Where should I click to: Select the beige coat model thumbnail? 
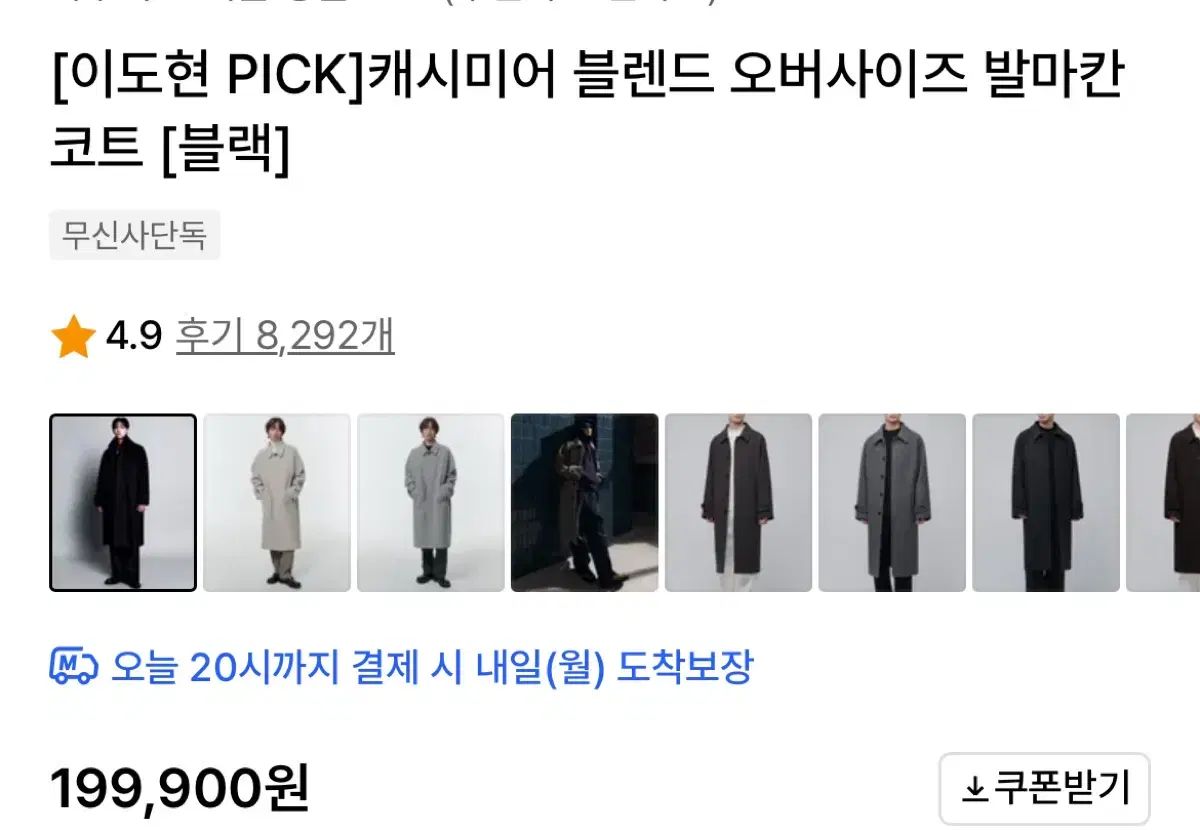coord(277,503)
